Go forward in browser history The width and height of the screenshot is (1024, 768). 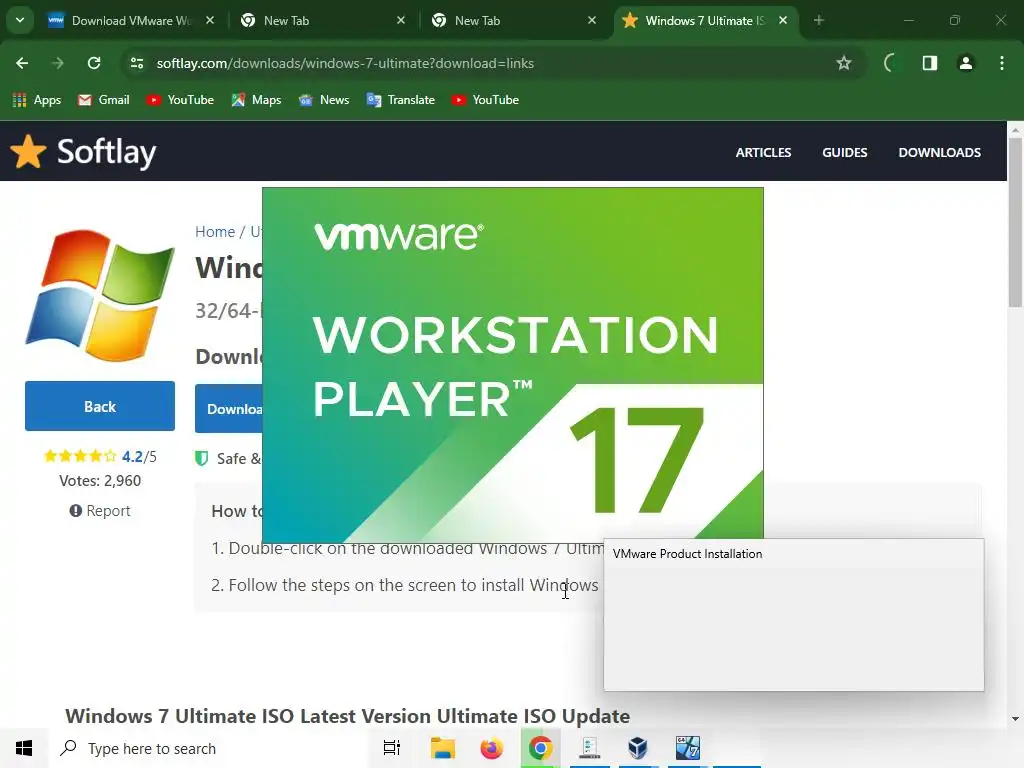(x=58, y=63)
